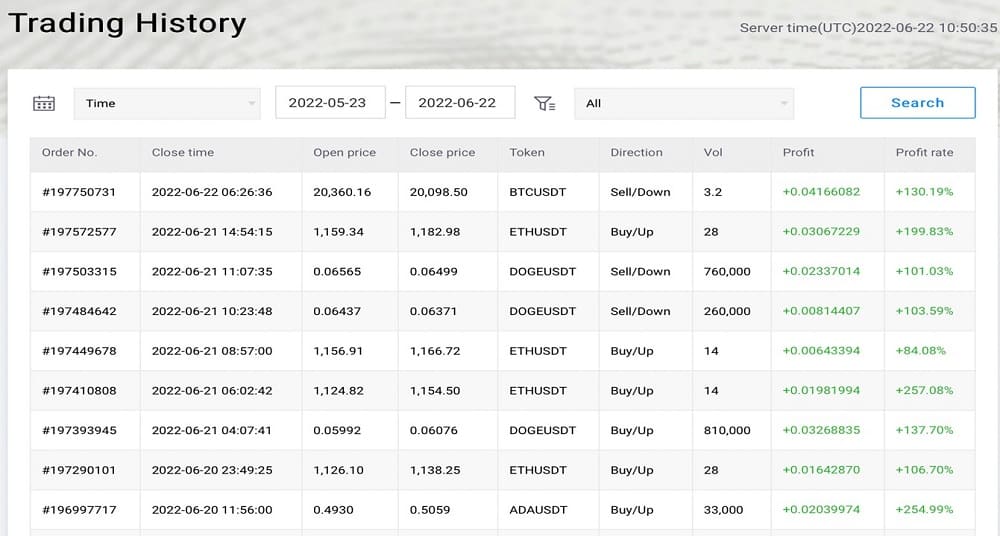Click the ADAUSDT token cell
The width and height of the screenshot is (1000, 536).
[x=539, y=510]
